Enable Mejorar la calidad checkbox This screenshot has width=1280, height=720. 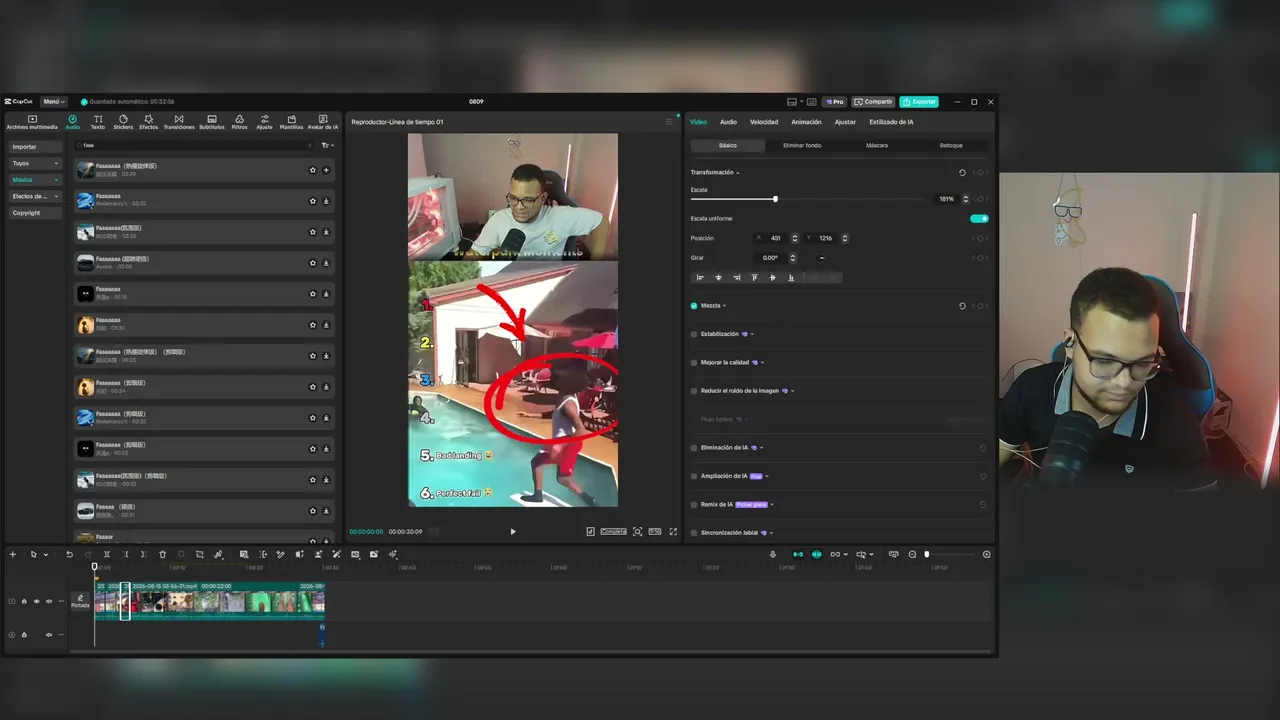tap(694, 363)
